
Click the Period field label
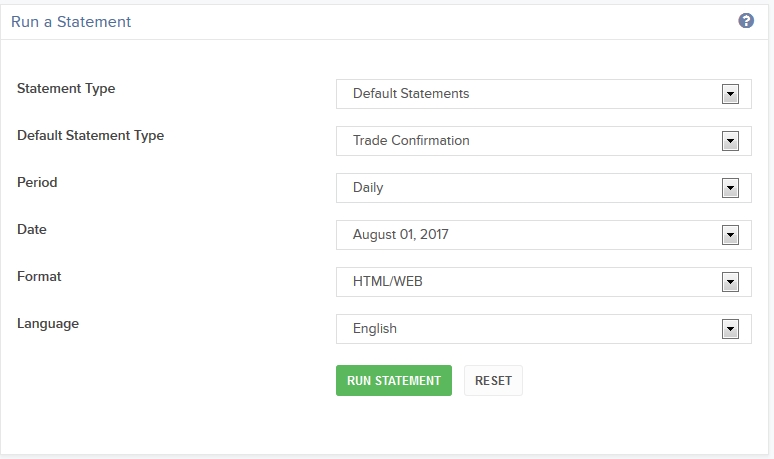(x=37, y=182)
